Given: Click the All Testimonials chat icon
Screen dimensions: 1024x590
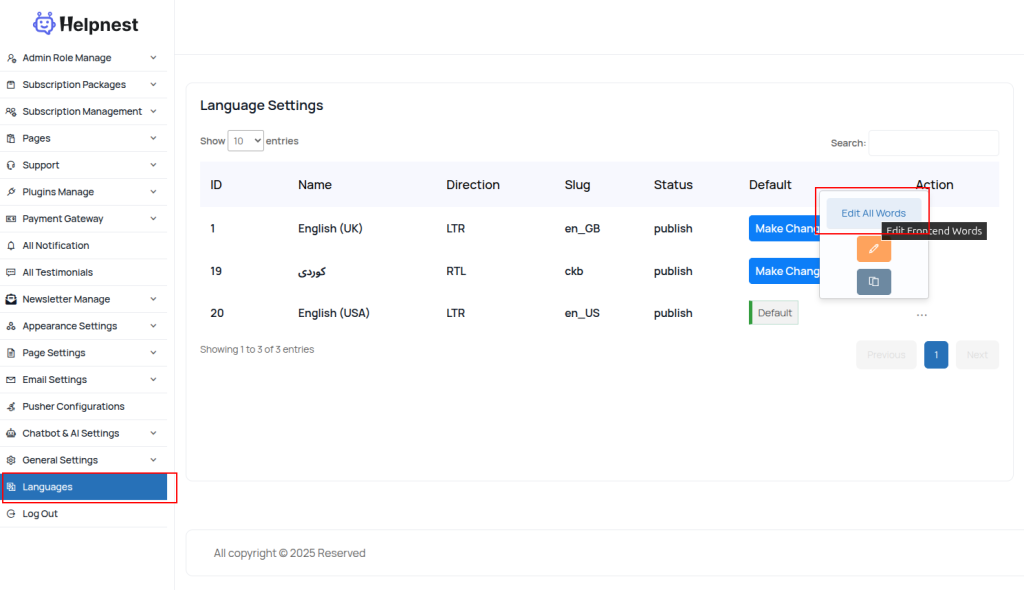Looking at the screenshot, I should point(11,272).
